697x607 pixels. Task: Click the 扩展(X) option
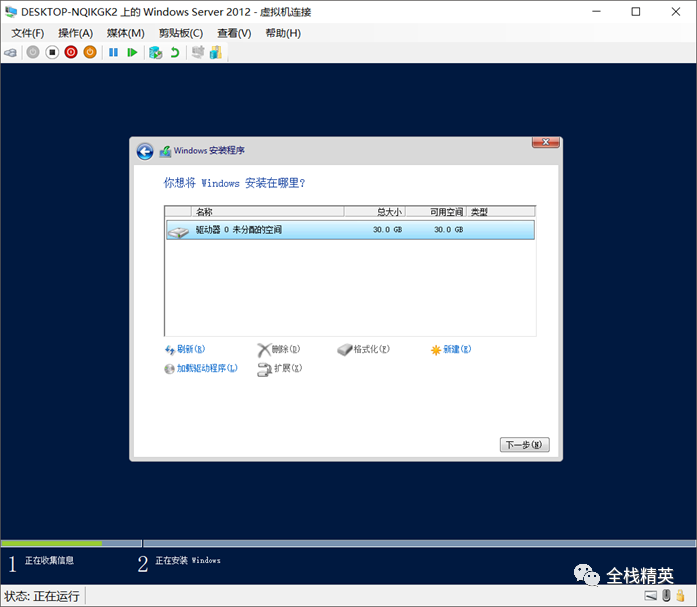(x=280, y=368)
